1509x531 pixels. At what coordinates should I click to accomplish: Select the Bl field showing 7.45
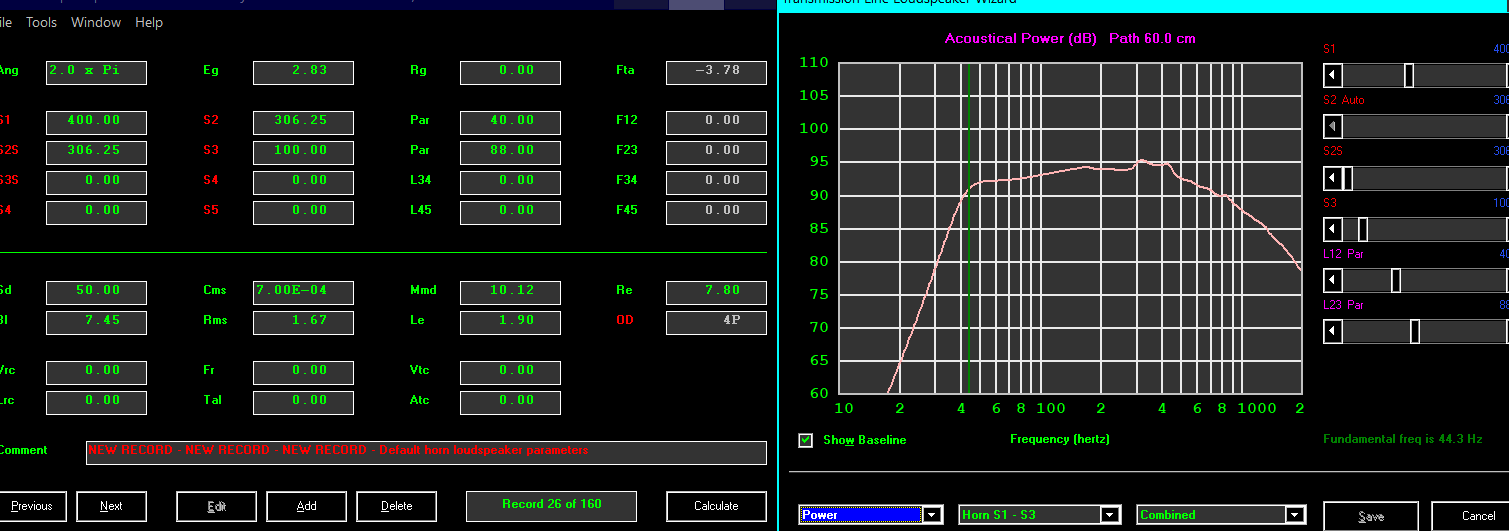[96, 322]
